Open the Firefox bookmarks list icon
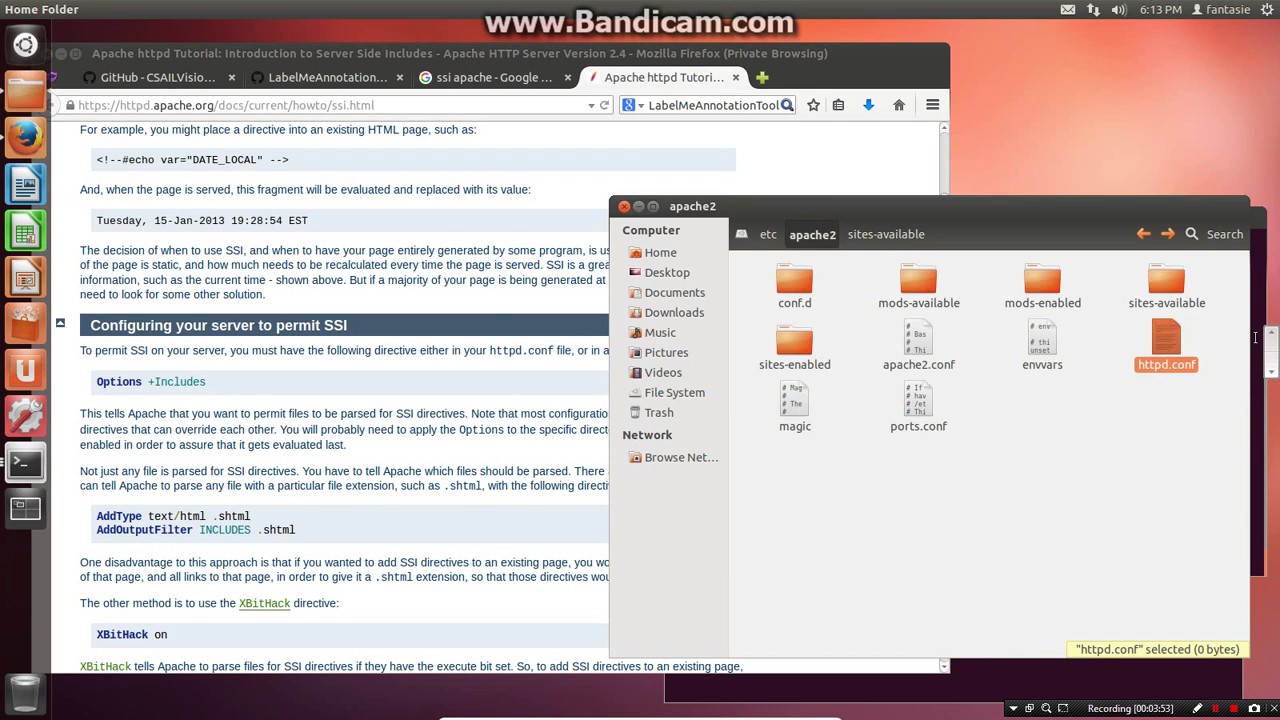 838,105
